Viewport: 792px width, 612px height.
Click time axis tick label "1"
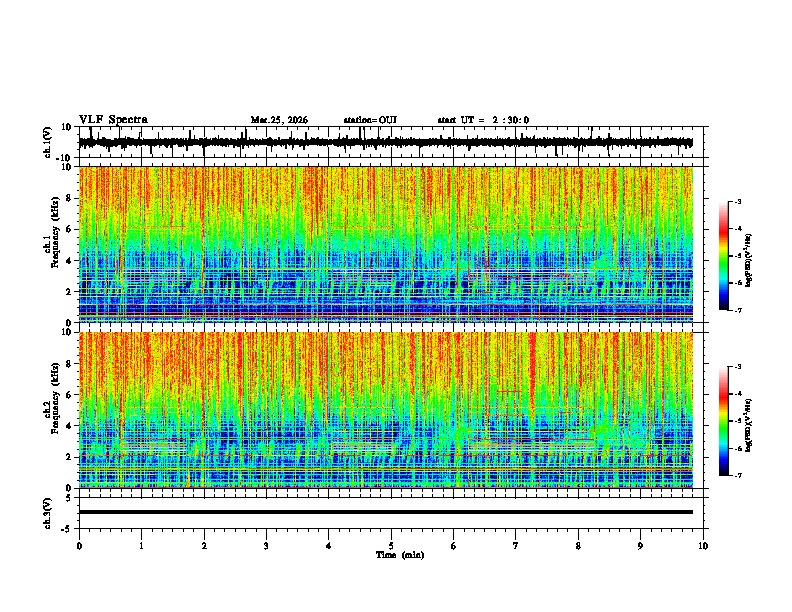(x=141, y=546)
